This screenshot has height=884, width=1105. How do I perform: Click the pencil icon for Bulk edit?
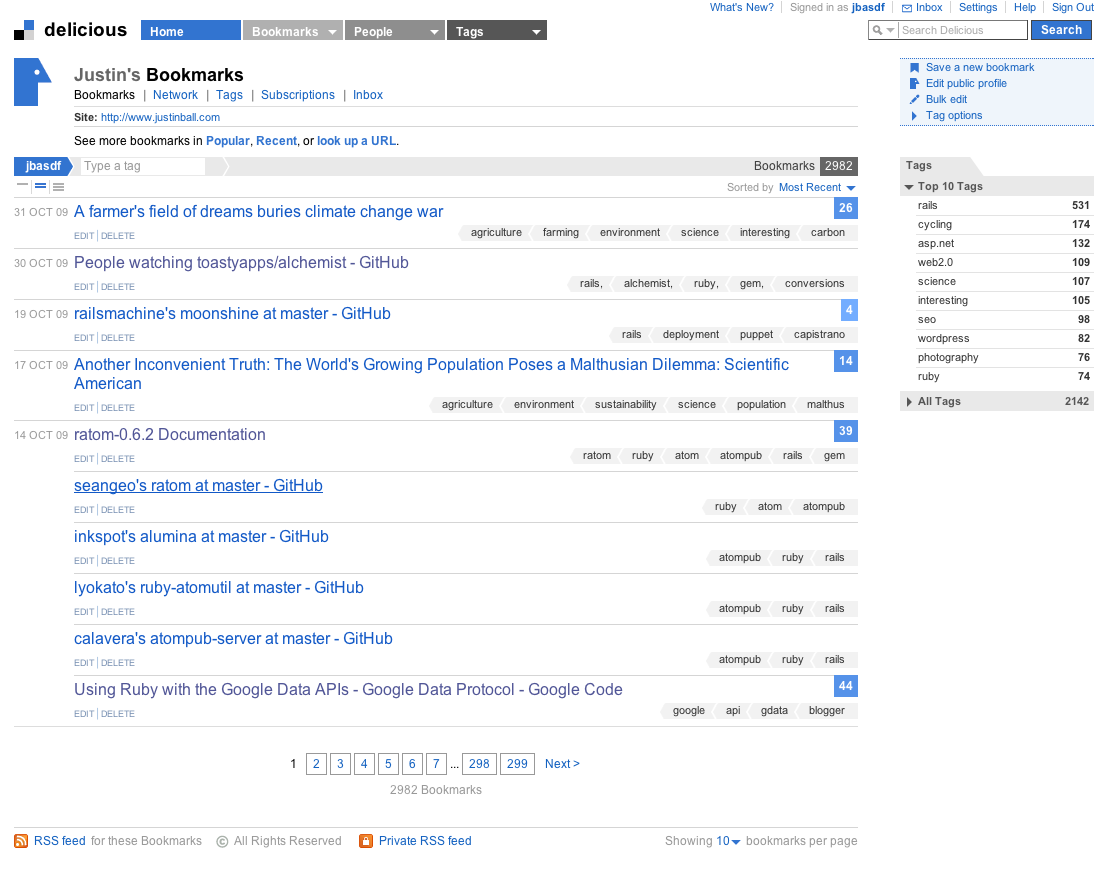[914, 99]
